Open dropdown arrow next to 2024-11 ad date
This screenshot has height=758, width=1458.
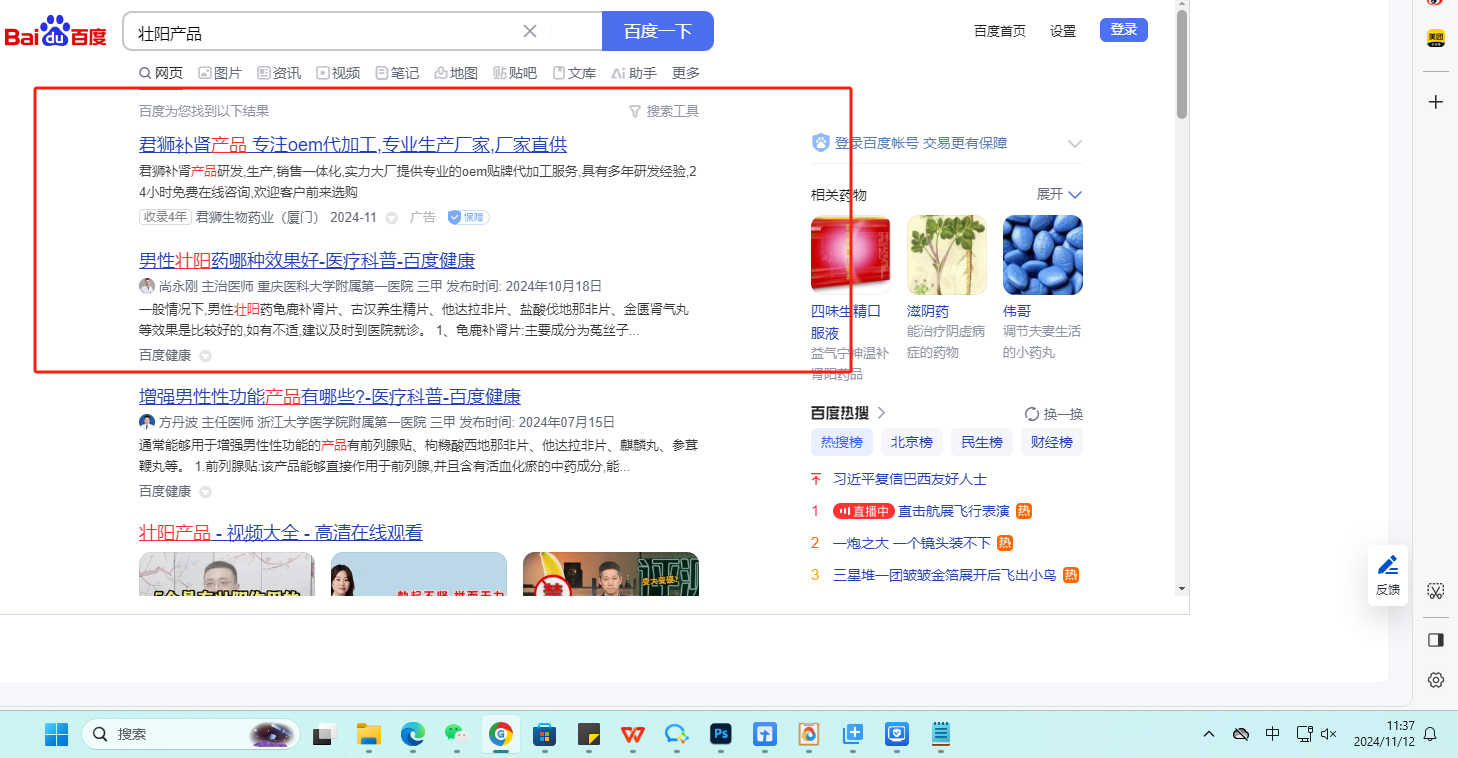[x=392, y=218]
